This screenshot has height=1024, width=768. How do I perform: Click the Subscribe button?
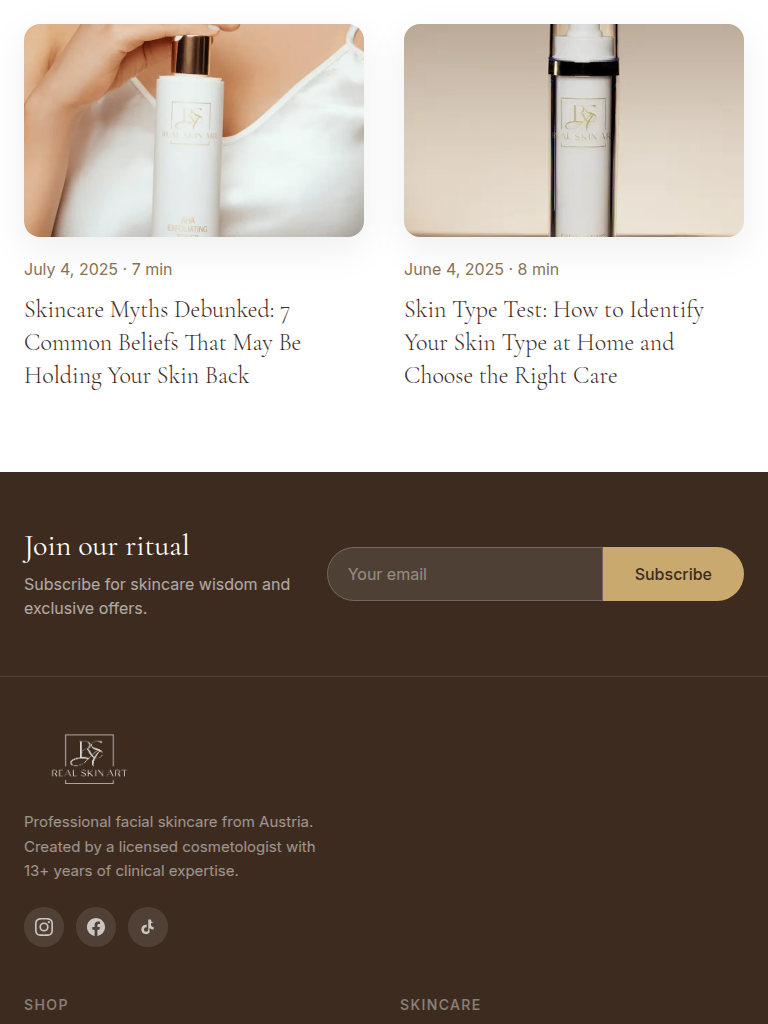[x=673, y=574]
